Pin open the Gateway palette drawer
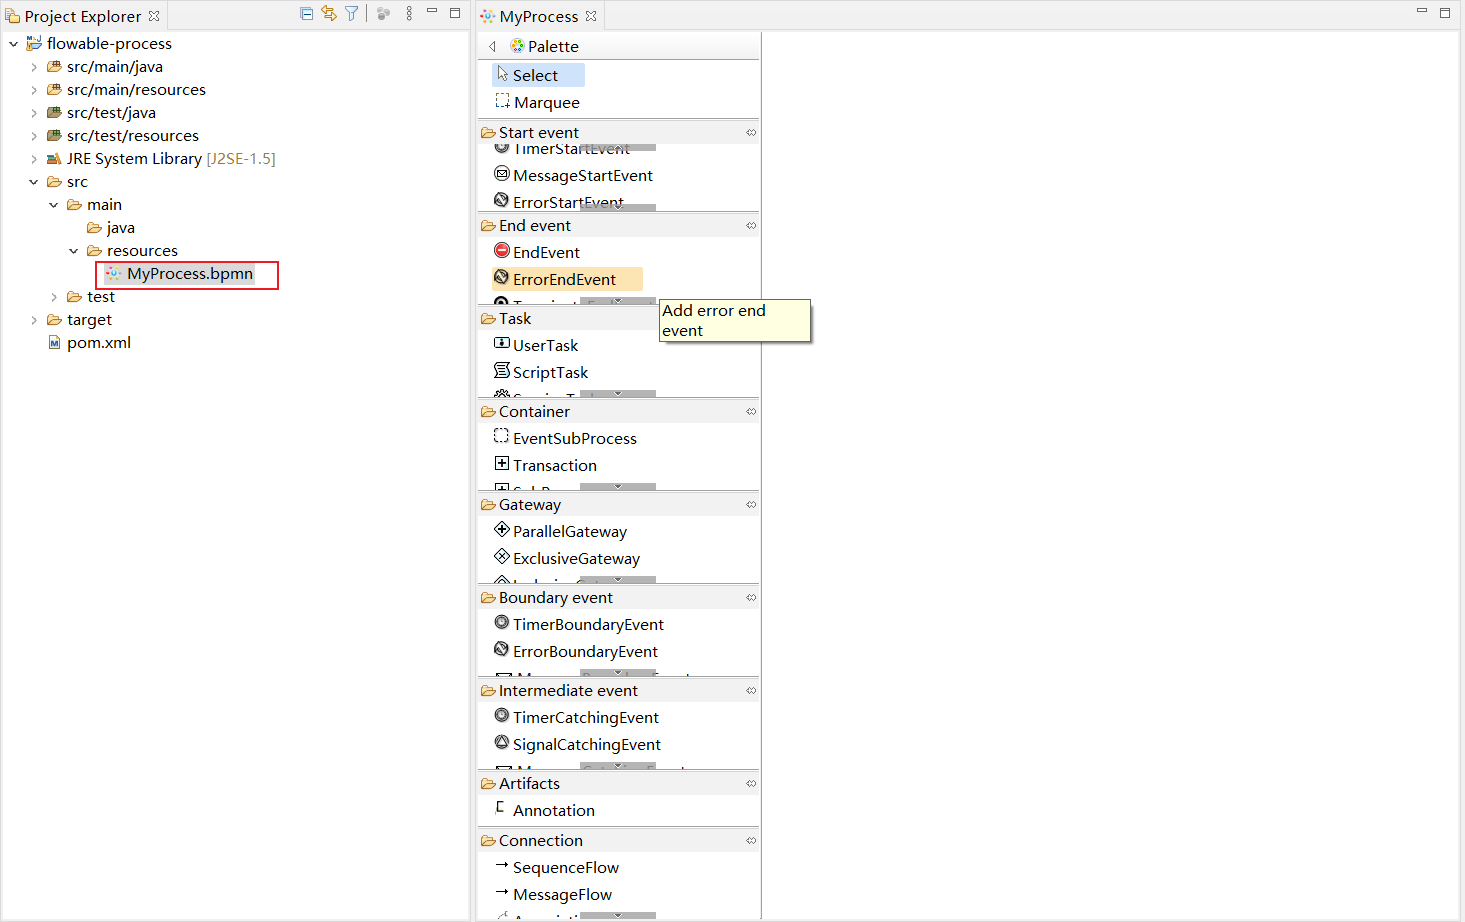 click(751, 504)
